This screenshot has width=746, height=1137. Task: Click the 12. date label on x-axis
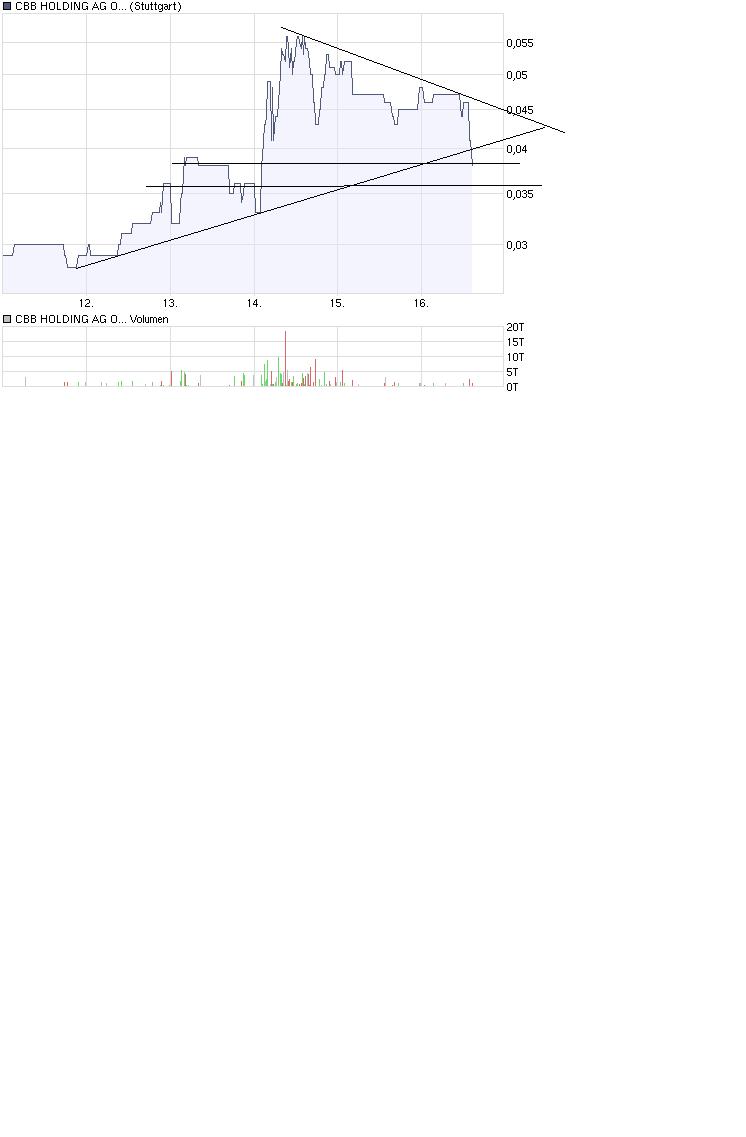[87, 303]
